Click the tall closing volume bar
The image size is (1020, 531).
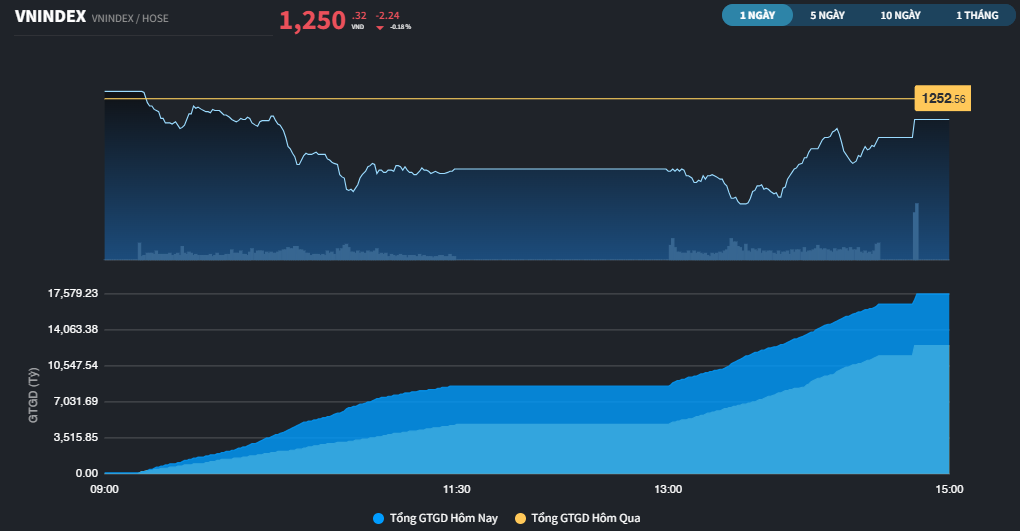(x=917, y=232)
